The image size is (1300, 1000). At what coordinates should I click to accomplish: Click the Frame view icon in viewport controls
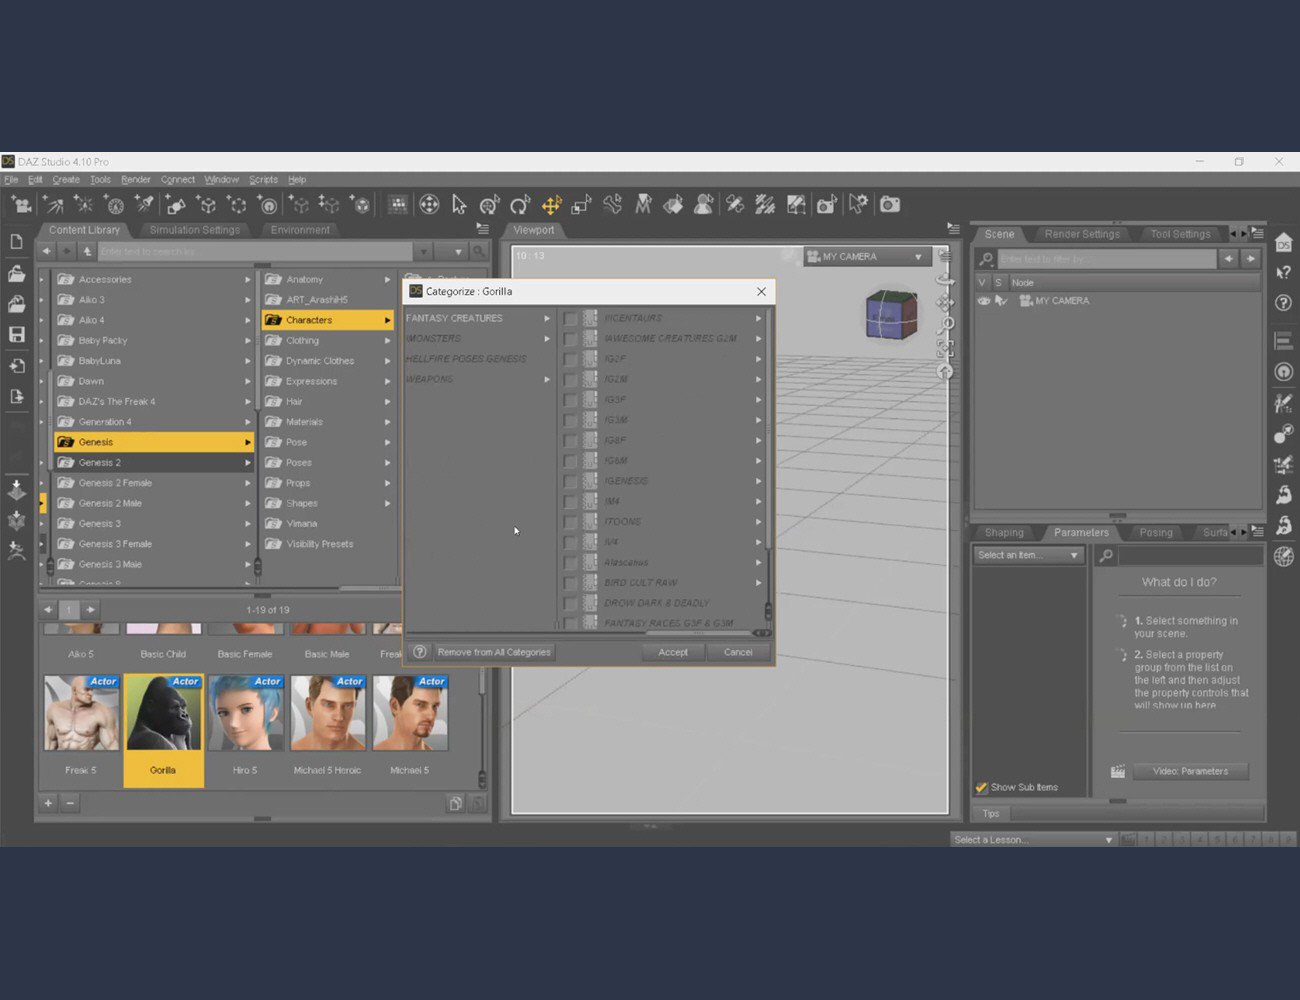coord(945,348)
